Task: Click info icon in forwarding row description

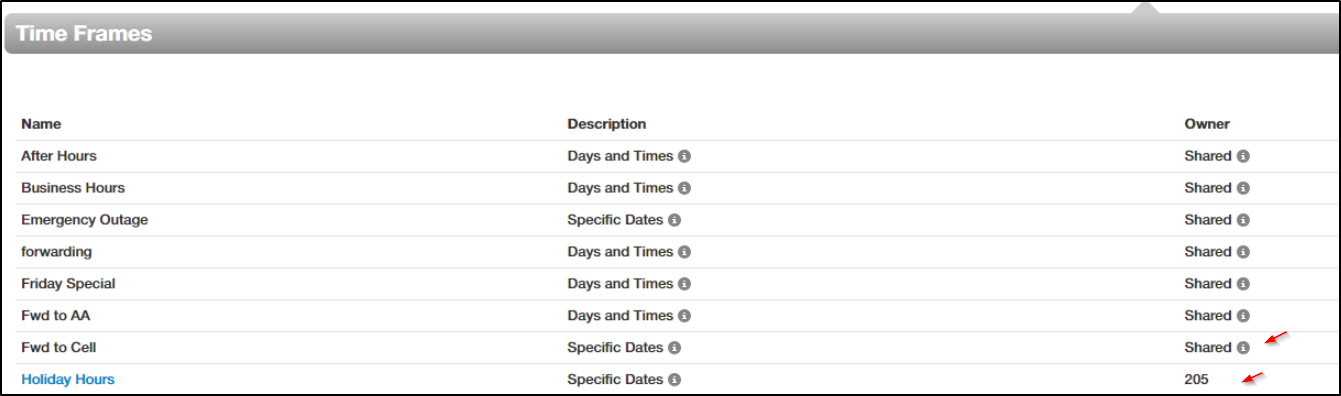Action: [684, 252]
